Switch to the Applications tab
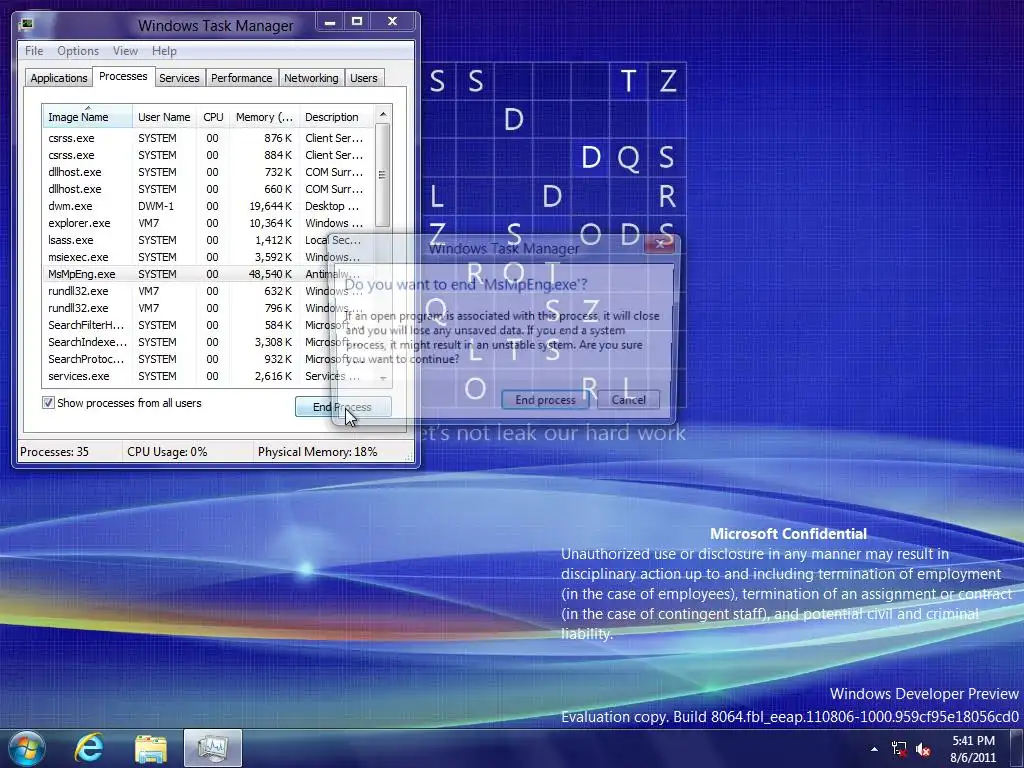This screenshot has width=1024, height=768. click(59, 78)
